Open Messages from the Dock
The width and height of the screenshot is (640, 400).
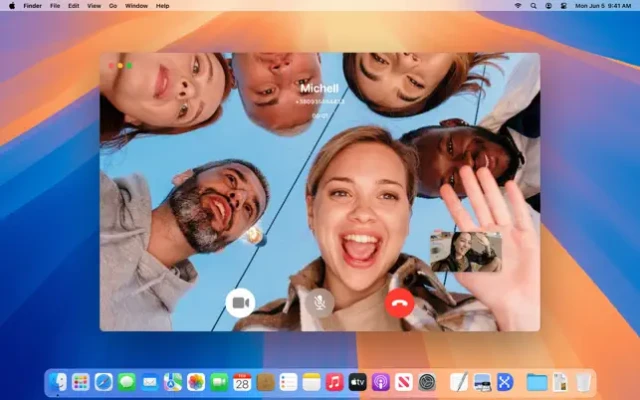127,382
